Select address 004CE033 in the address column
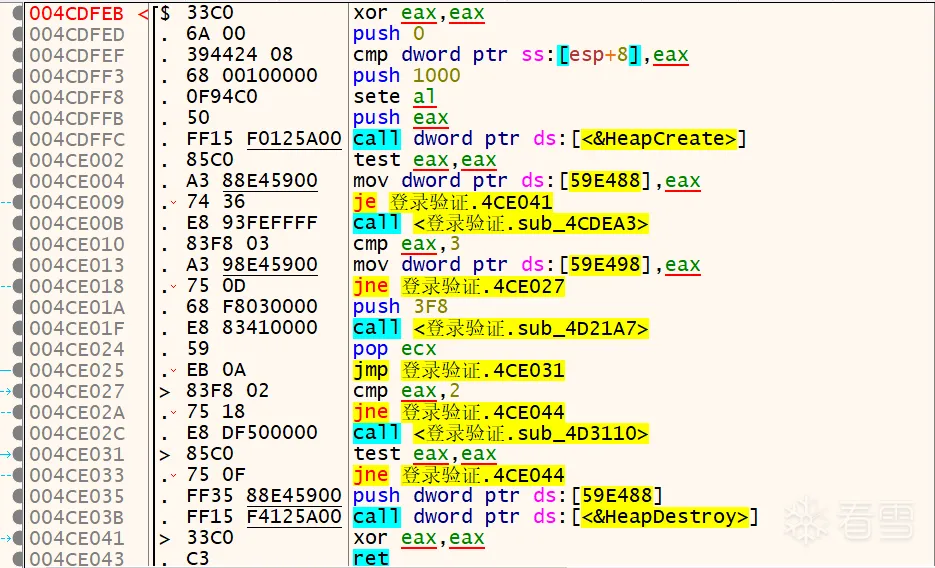The width and height of the screenshot is (935, 568). tap(77, 475)
